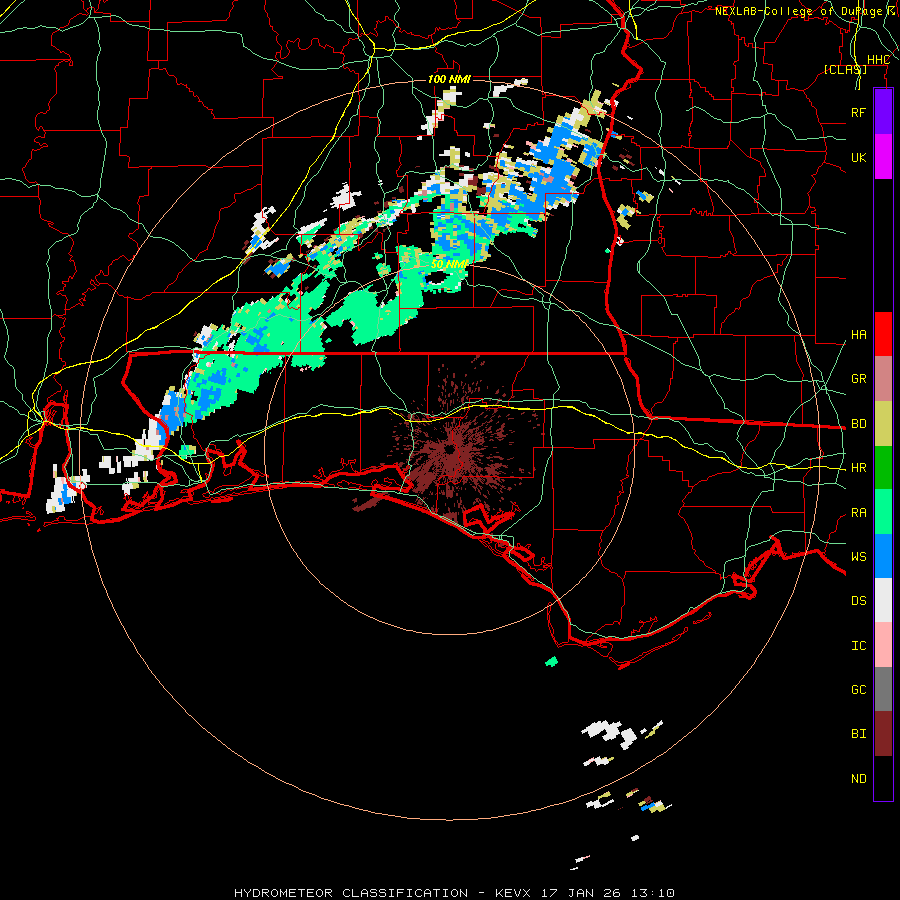This screenshot has height=900, width=900.
Task: Click the HR legend label
Action: pyautogui.click(x=858, y=468)
